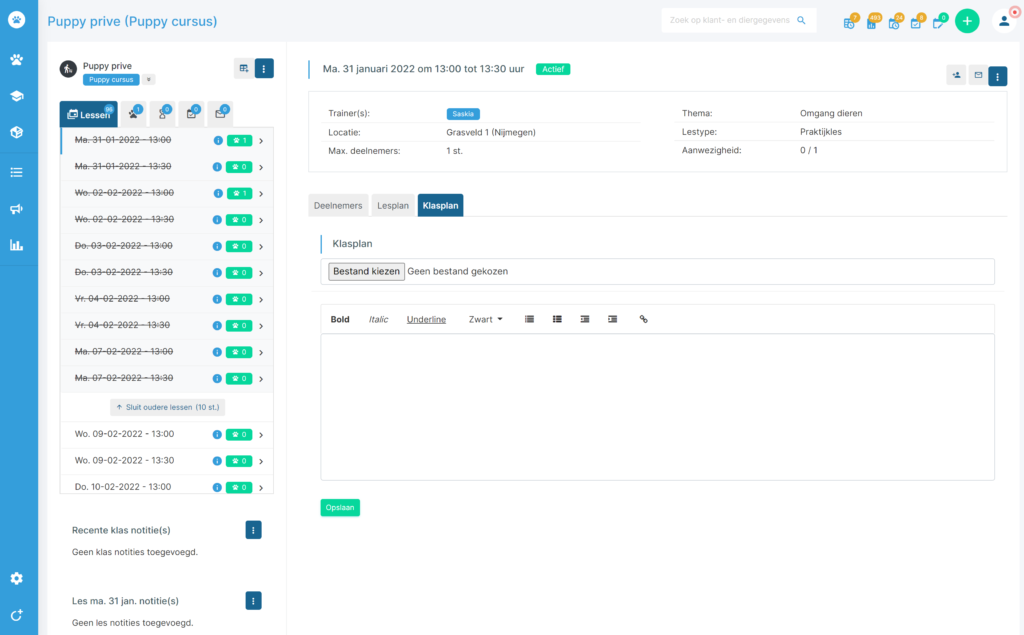The height and width of the screenshot is (635, 1024).
Task: Open the Zwart text color dropdown
Action: click(x=485, y=319)
